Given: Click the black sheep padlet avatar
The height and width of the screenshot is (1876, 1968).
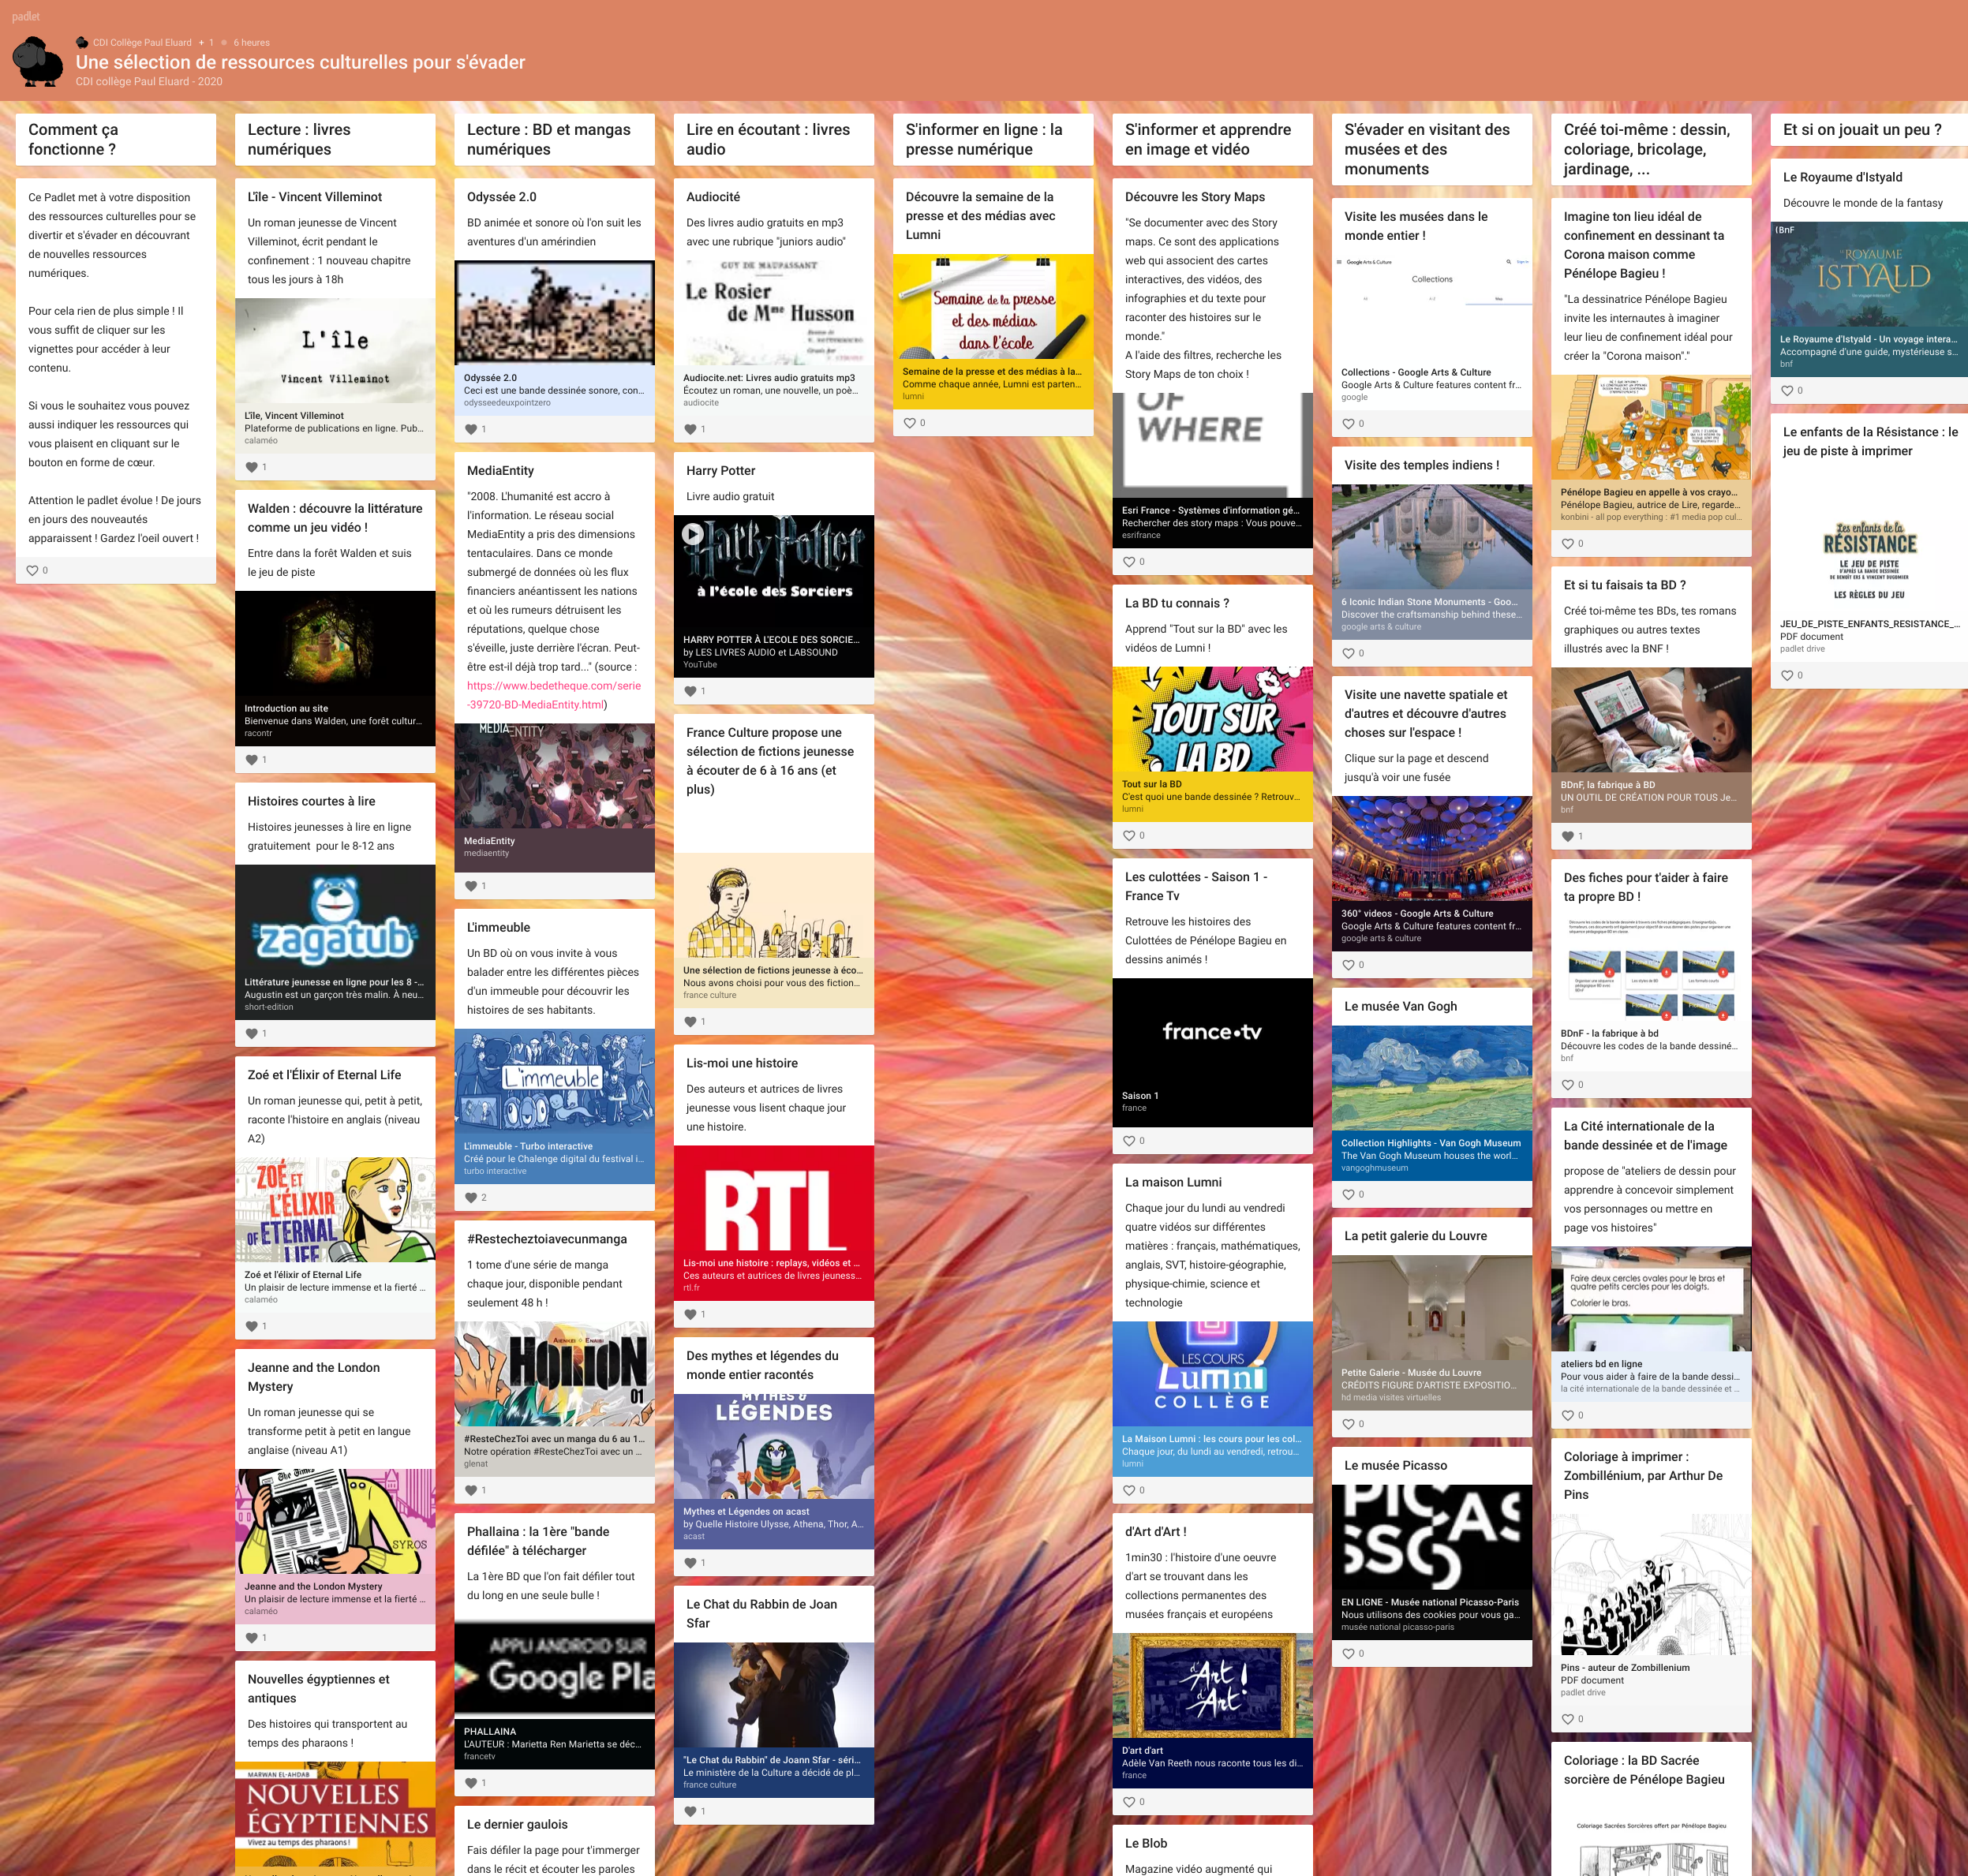Looking at the screenshot, I should click(x=38, y=61).
